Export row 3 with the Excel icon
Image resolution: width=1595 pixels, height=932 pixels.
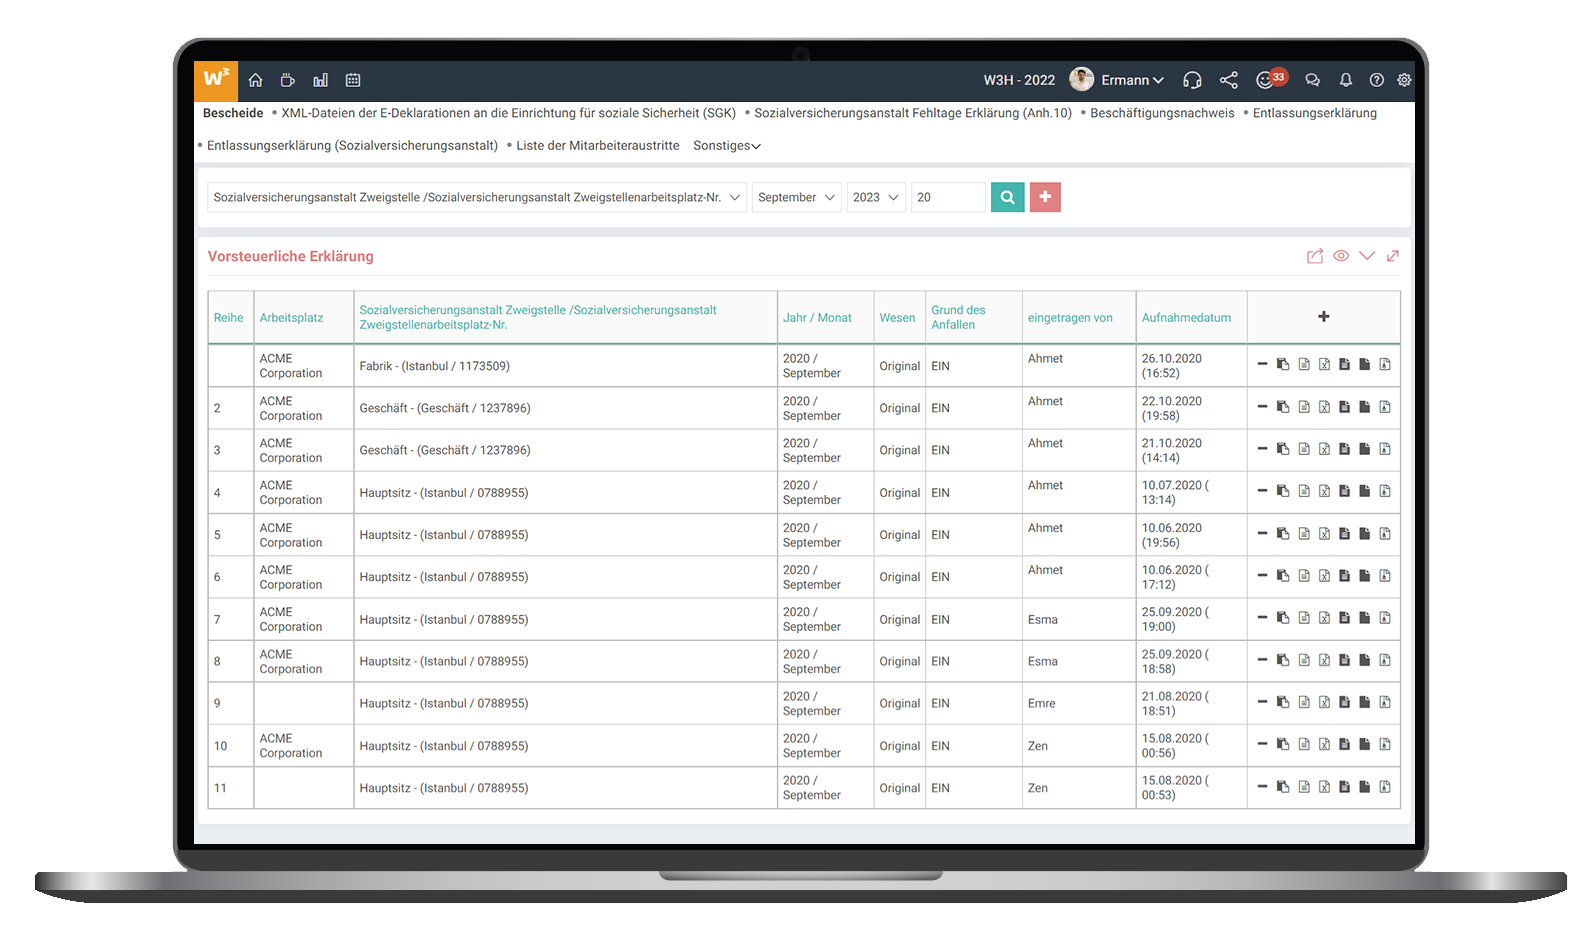pos(1324,449)
